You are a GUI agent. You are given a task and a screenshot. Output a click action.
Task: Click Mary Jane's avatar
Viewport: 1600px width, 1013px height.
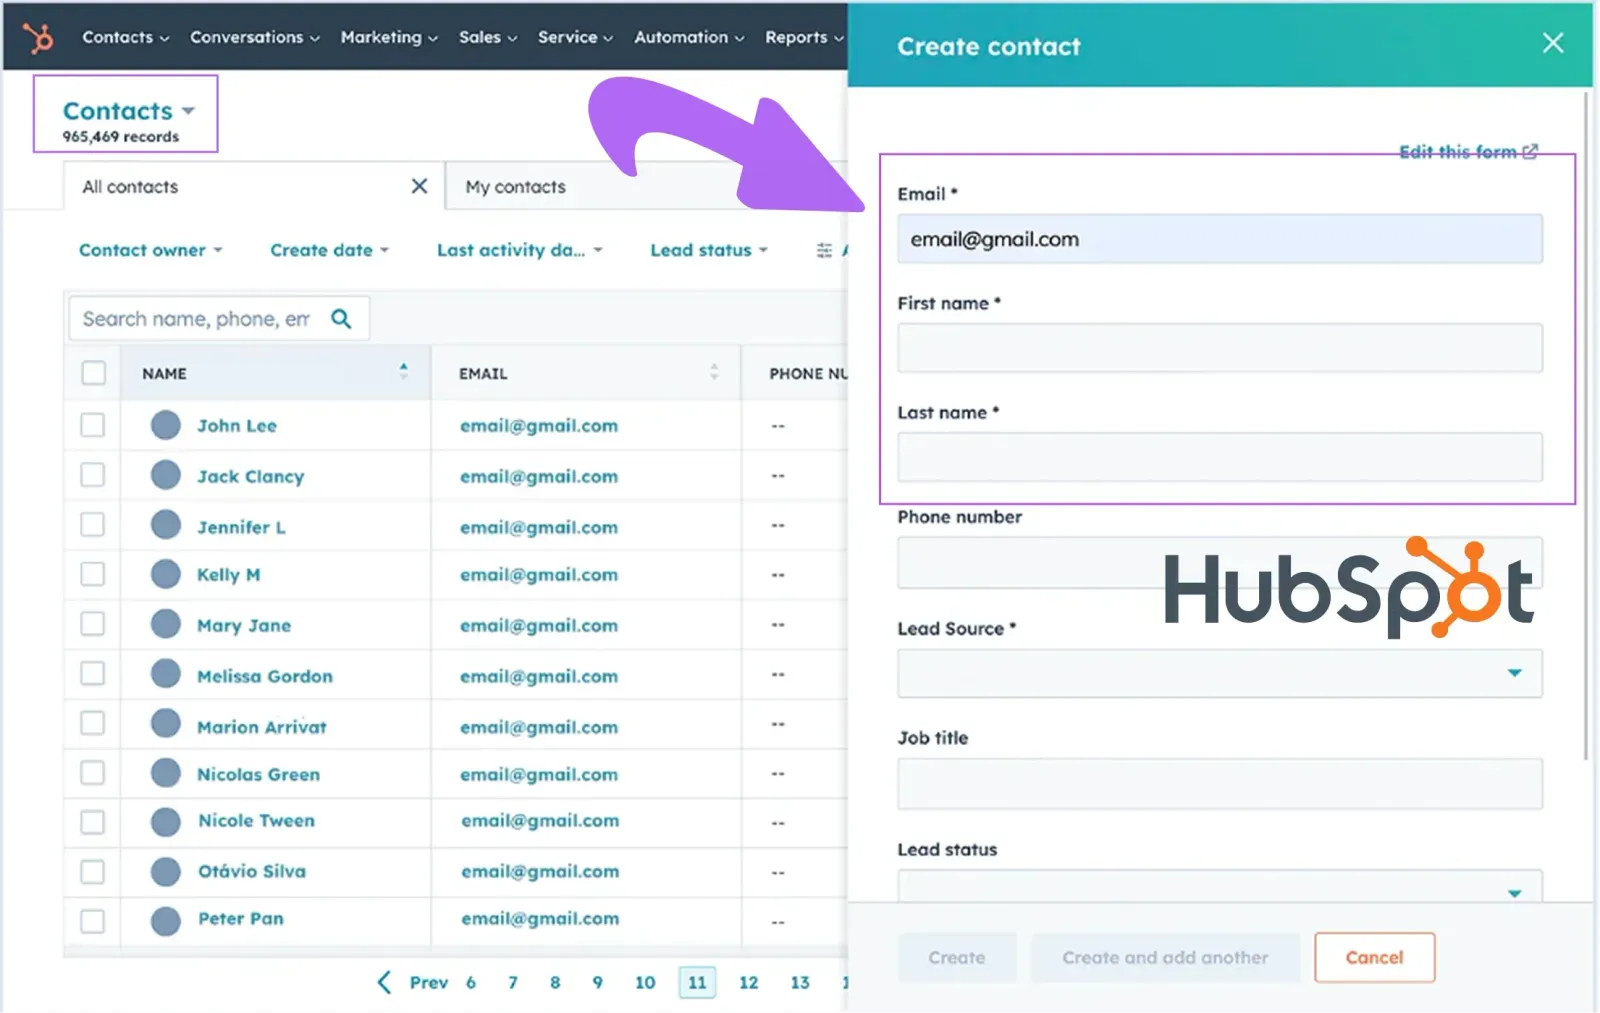click(x=165, y=624)
